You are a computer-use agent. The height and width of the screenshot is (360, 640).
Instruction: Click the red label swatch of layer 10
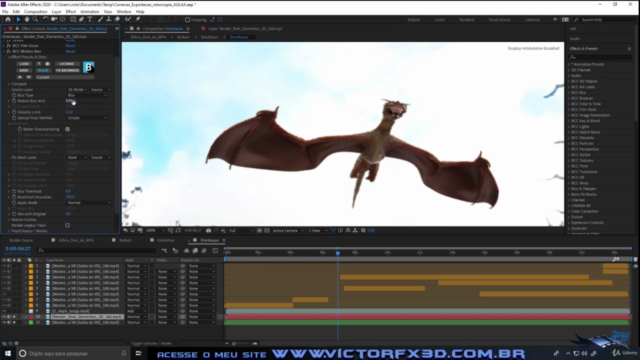point(31,317)
